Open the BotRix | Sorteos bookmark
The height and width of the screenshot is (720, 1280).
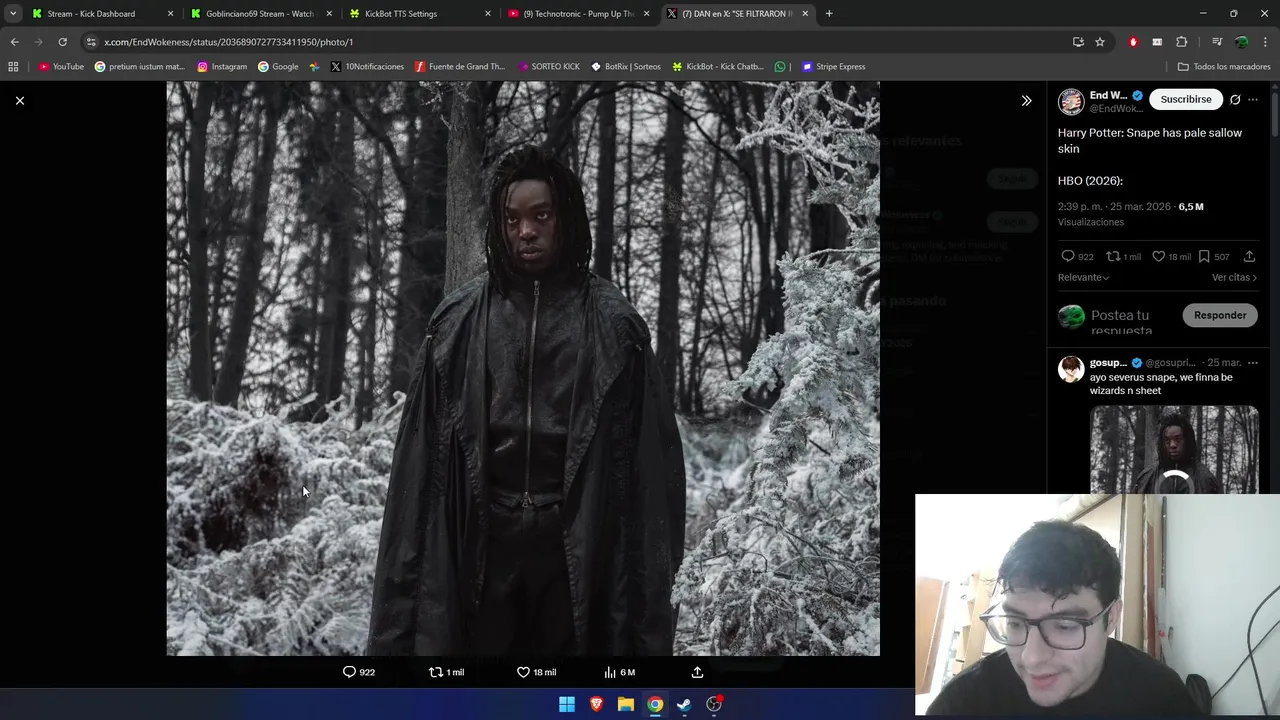(626, 66)
